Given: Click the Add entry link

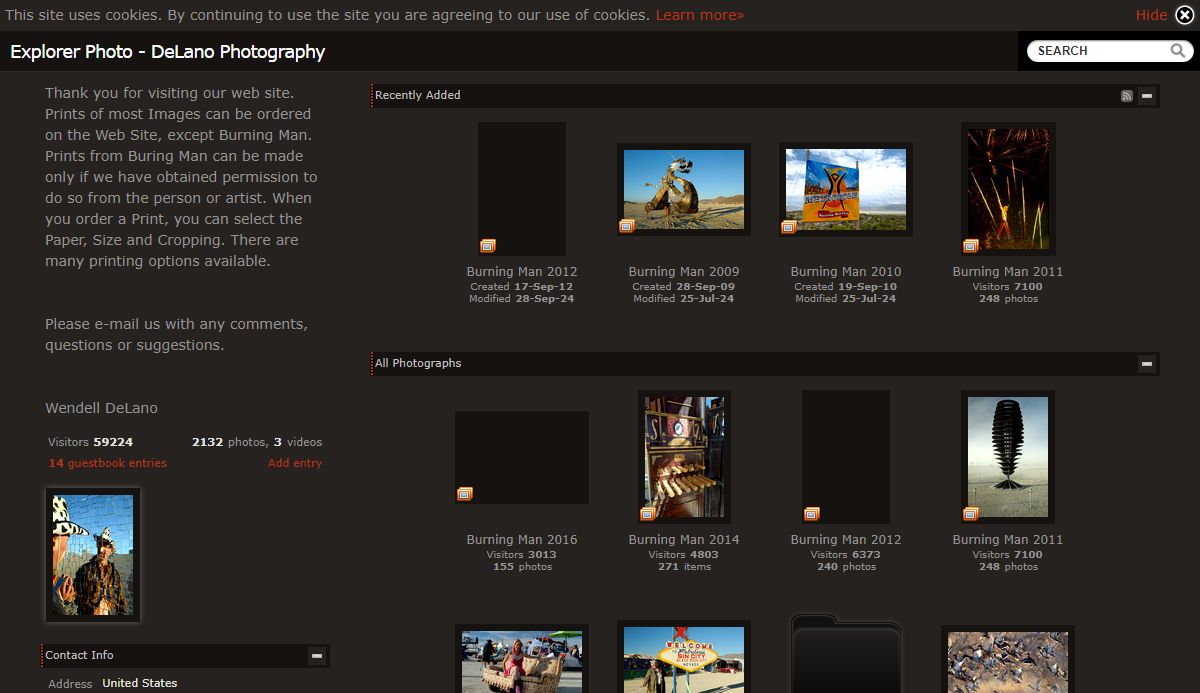Looking at the screenshot, I should click(295, 463).
